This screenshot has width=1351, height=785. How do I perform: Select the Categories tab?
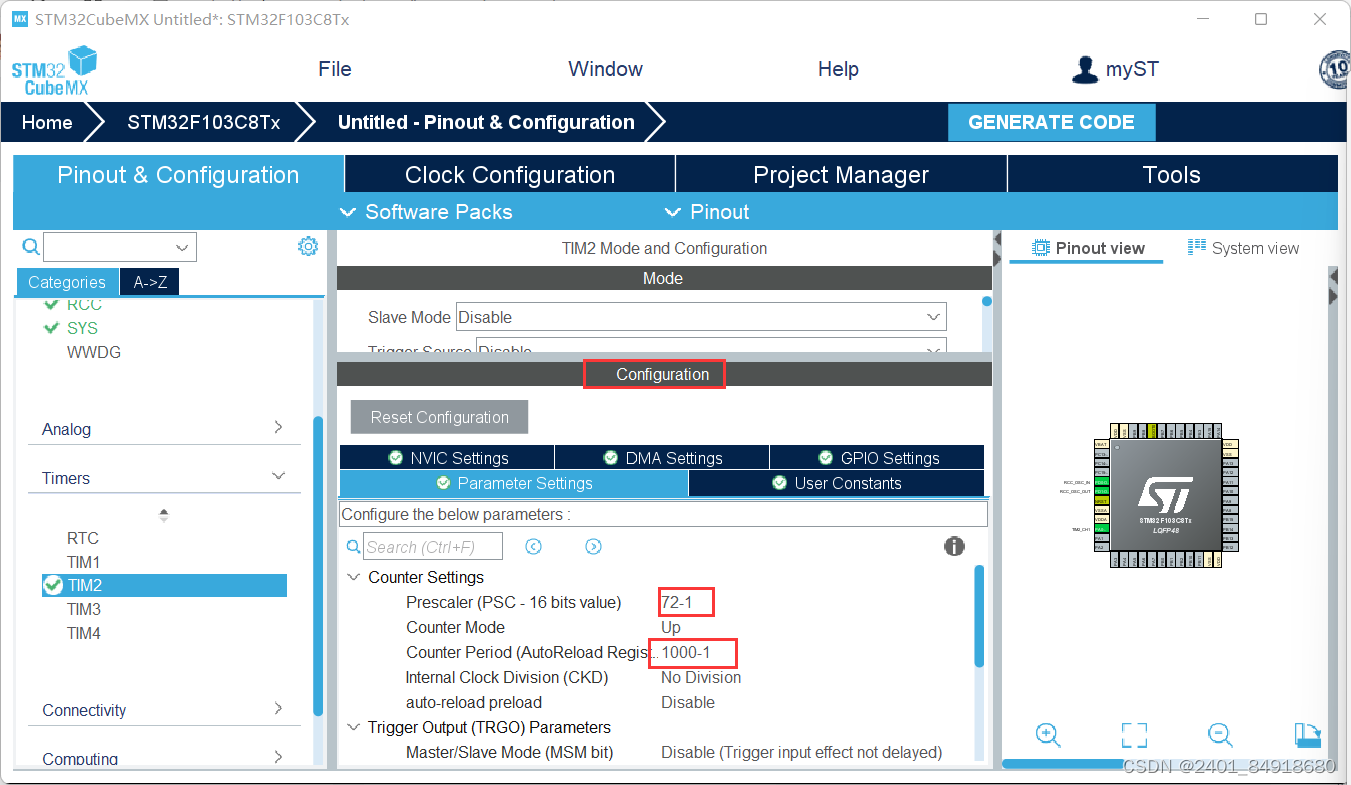pos(67,282)
